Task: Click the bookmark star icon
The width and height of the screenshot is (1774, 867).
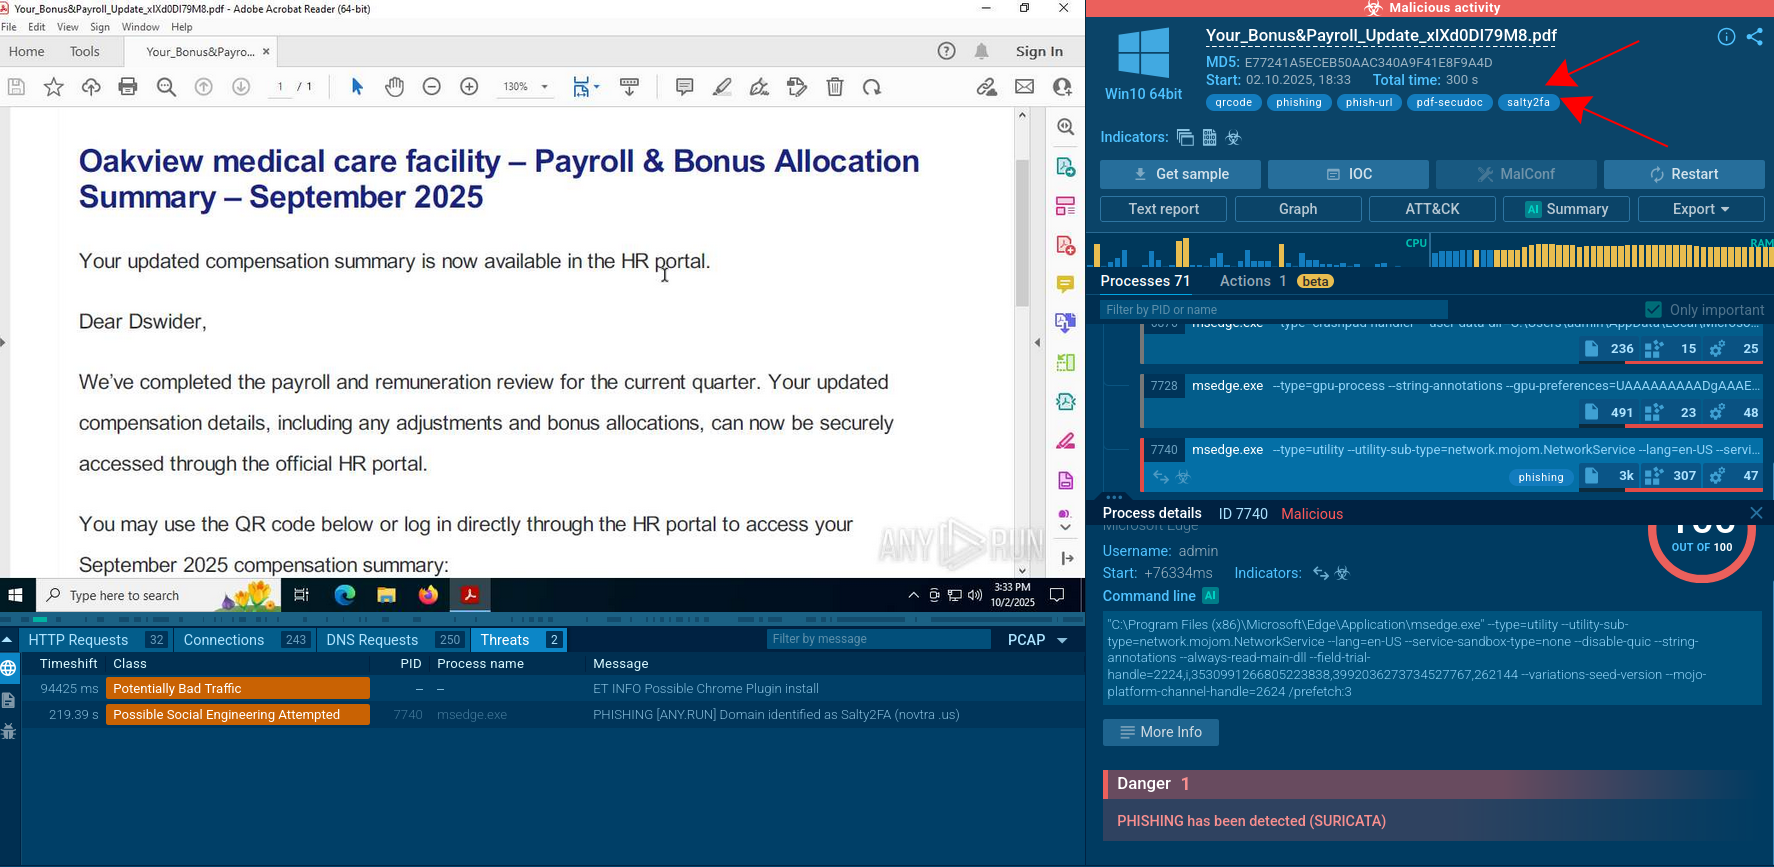Action: click(x=54, y=87)
